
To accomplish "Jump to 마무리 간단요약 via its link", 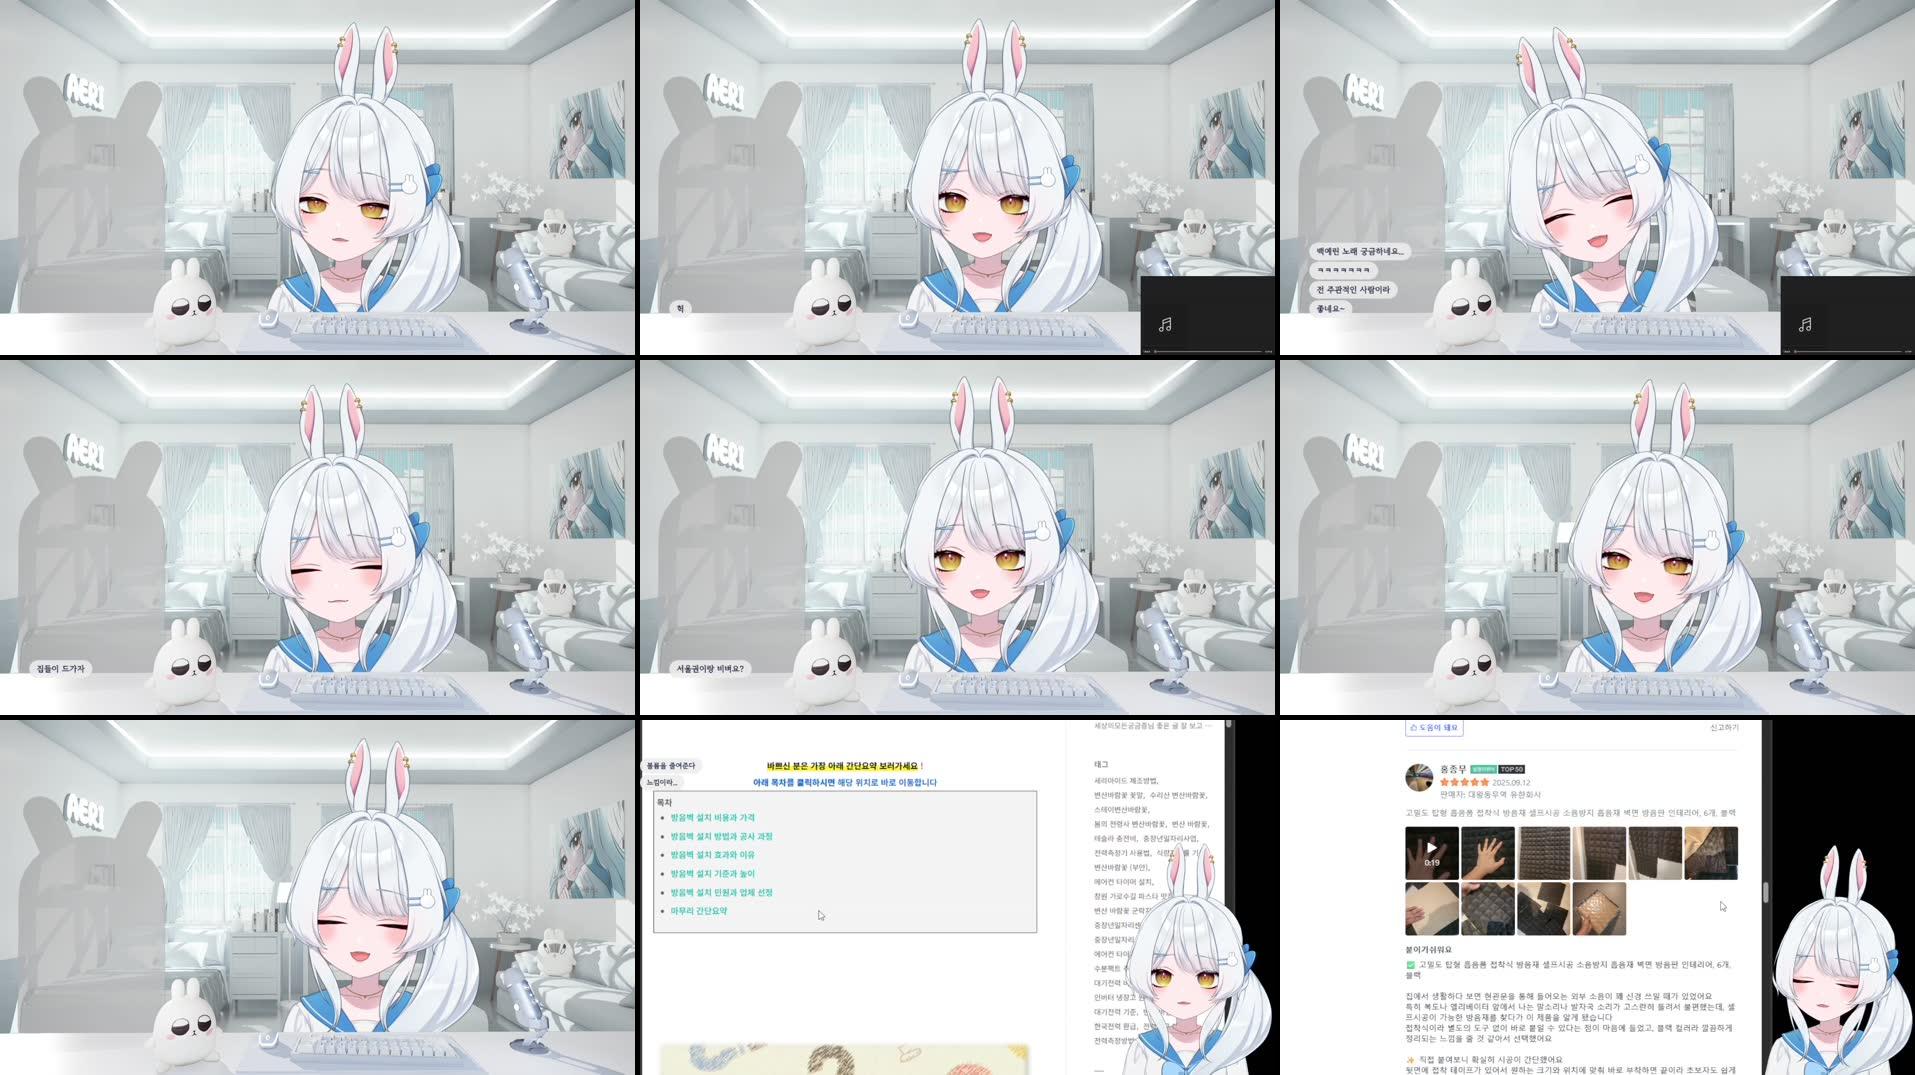I will [x=700, y=911].
